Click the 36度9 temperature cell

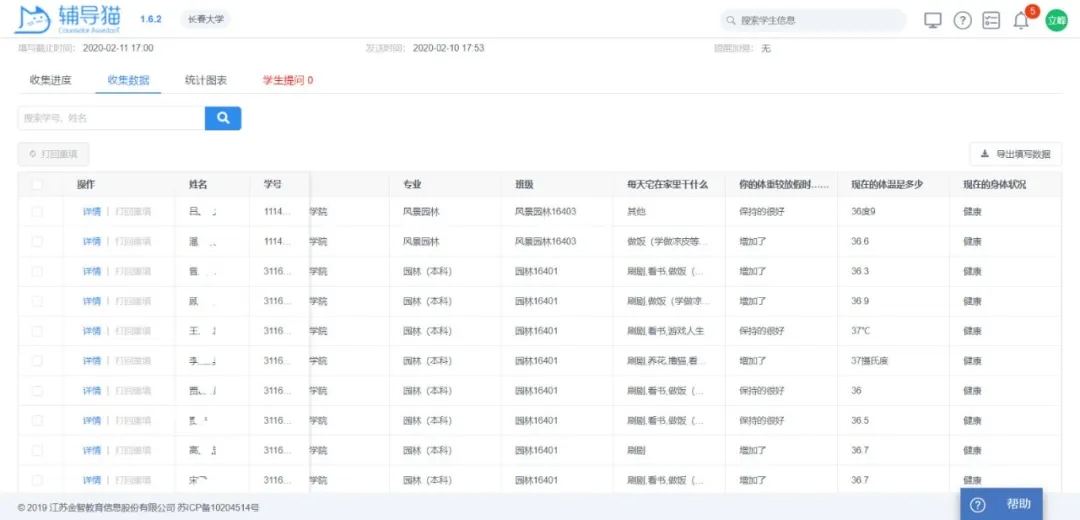click(x=863, y=211)
